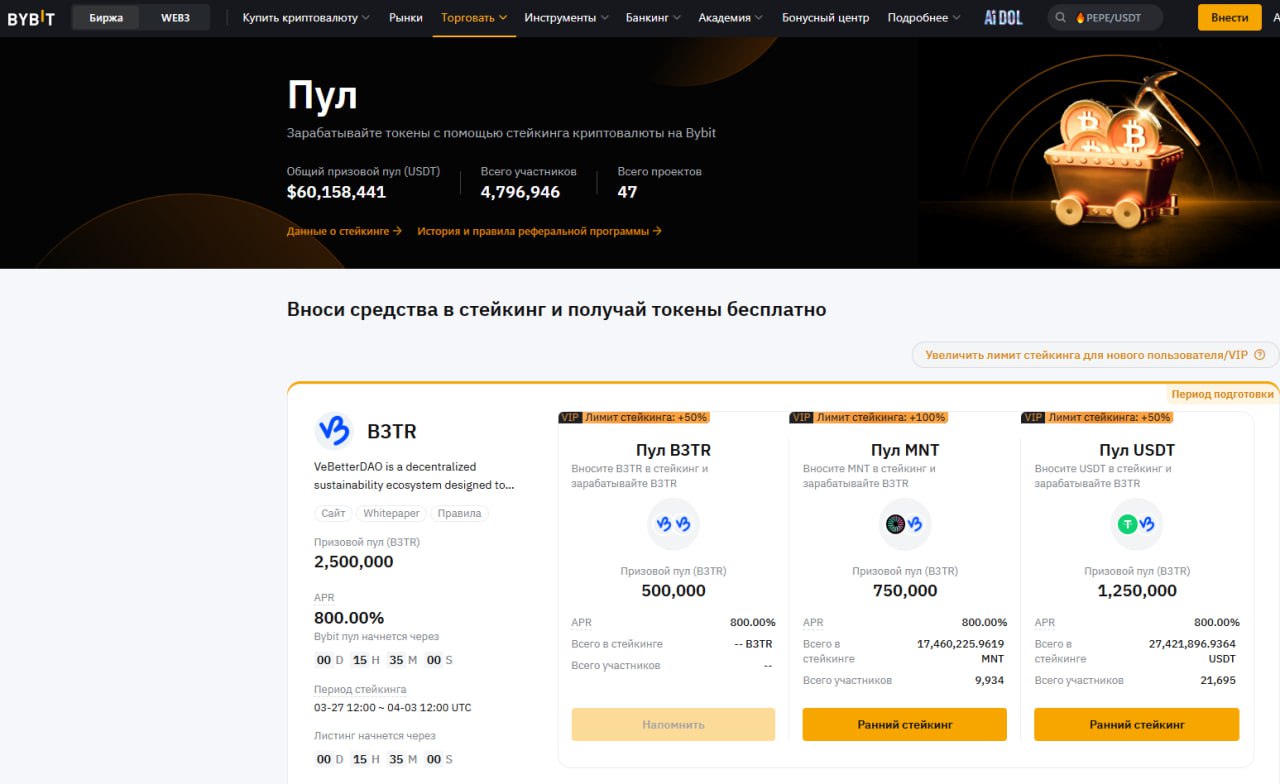This screenshot has width=1280, height=784.
Task: Click the search magnifier icon
Action: [1061, 18]
